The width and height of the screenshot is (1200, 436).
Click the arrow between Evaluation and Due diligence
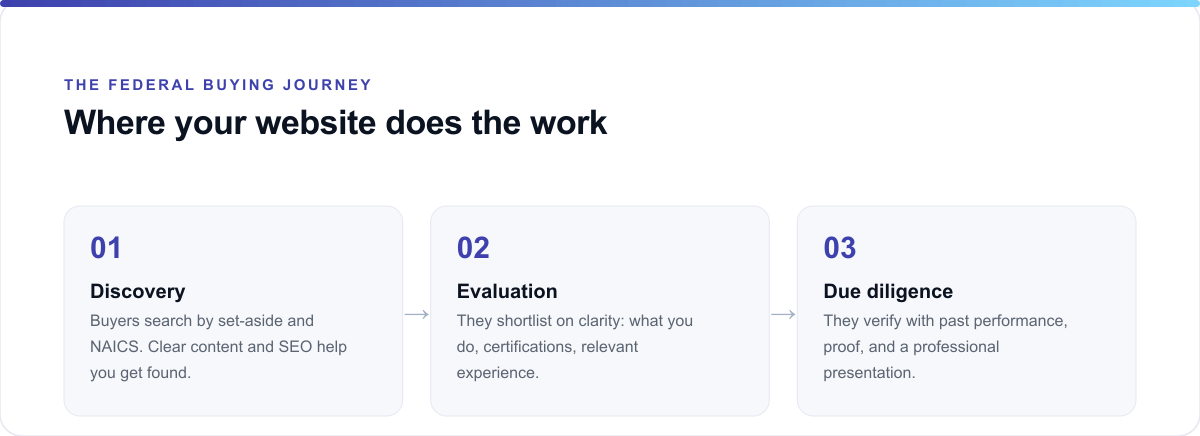(x=783, y=315)
